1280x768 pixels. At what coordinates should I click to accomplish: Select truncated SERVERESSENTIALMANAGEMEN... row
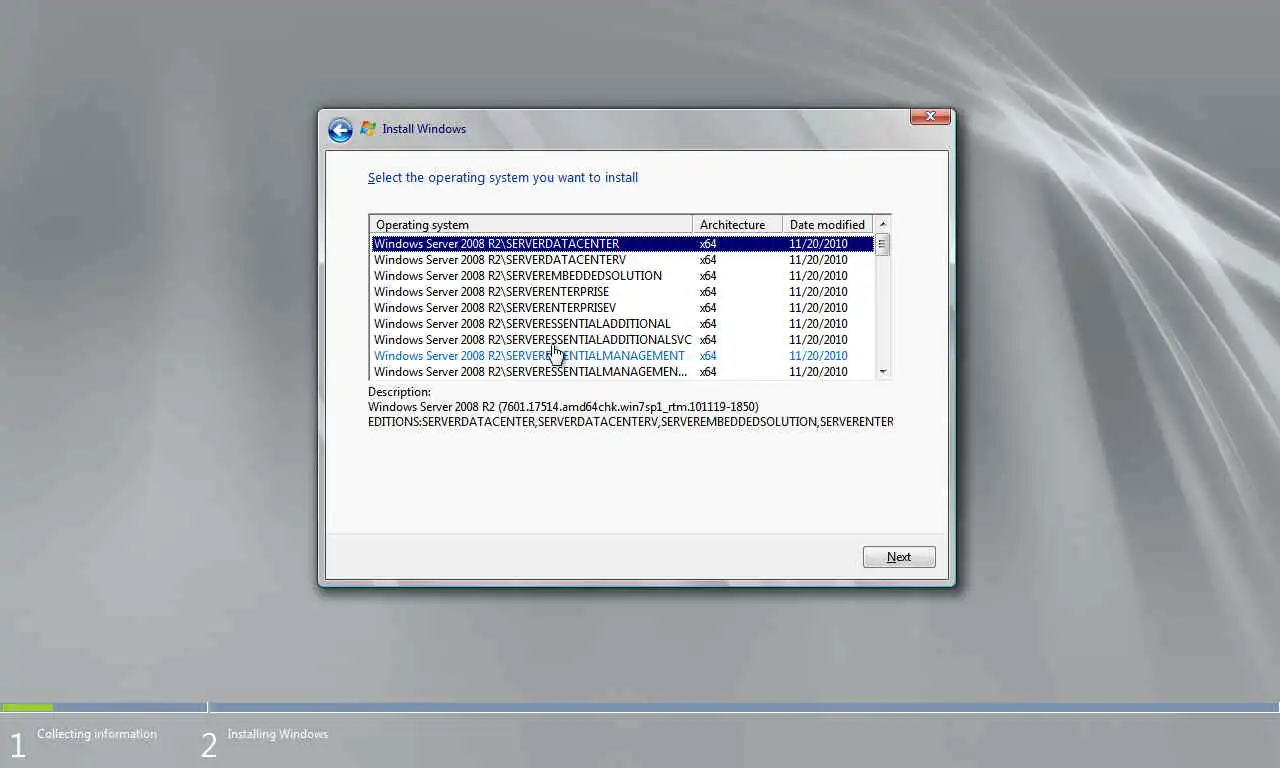pyautogui.click(x=622, y=372)
